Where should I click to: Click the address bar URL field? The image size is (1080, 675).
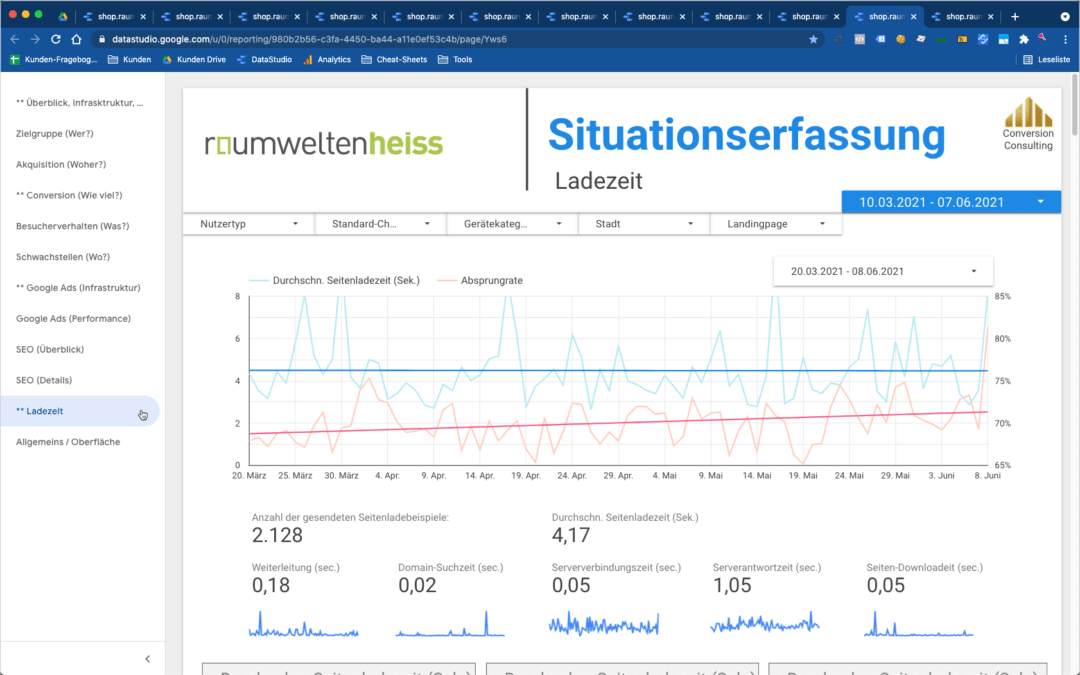point(450,39)
